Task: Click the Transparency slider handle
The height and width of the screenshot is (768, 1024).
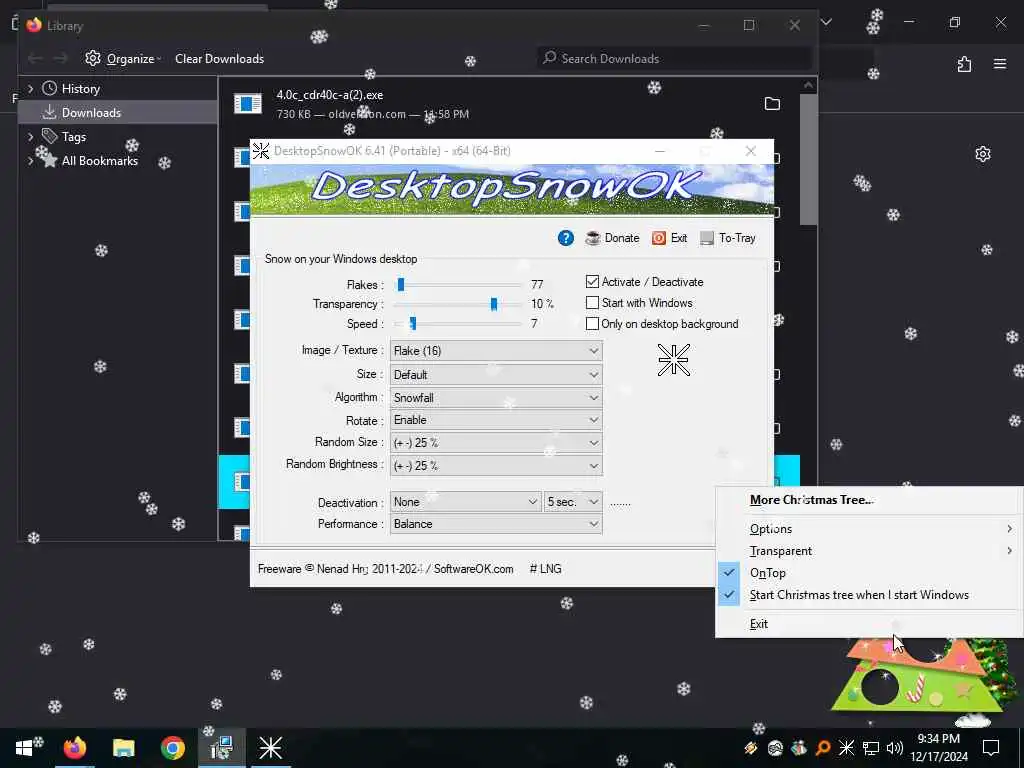Action: [x=494, y=304]
